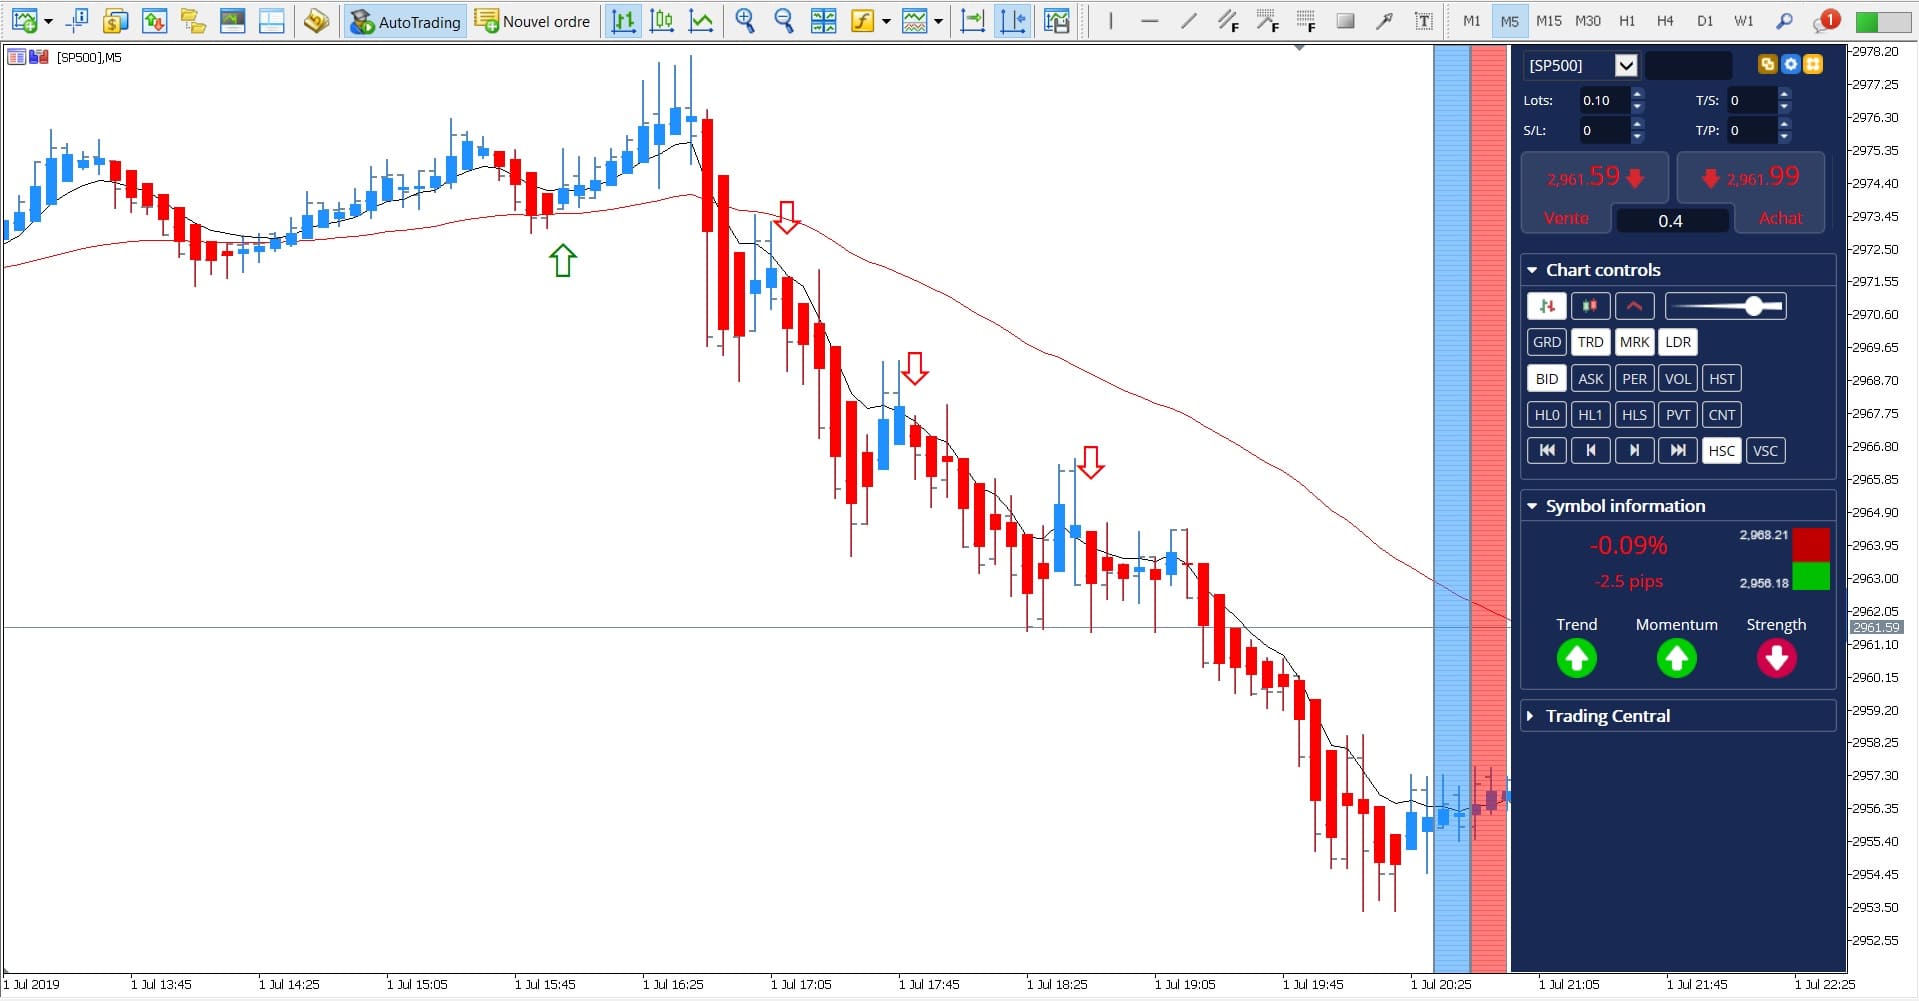
Task: Switch chart to line chart view
Action: click(701, 20)
